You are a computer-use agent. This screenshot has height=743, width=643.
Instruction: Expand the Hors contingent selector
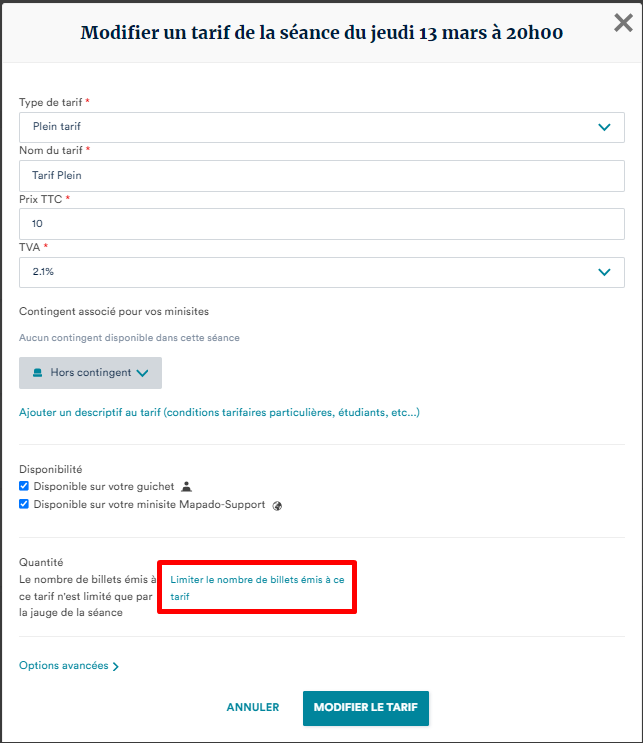coord(90,372)
